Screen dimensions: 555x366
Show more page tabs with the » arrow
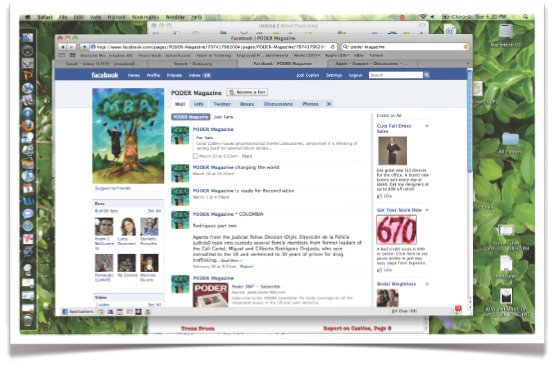coord(329,104)
